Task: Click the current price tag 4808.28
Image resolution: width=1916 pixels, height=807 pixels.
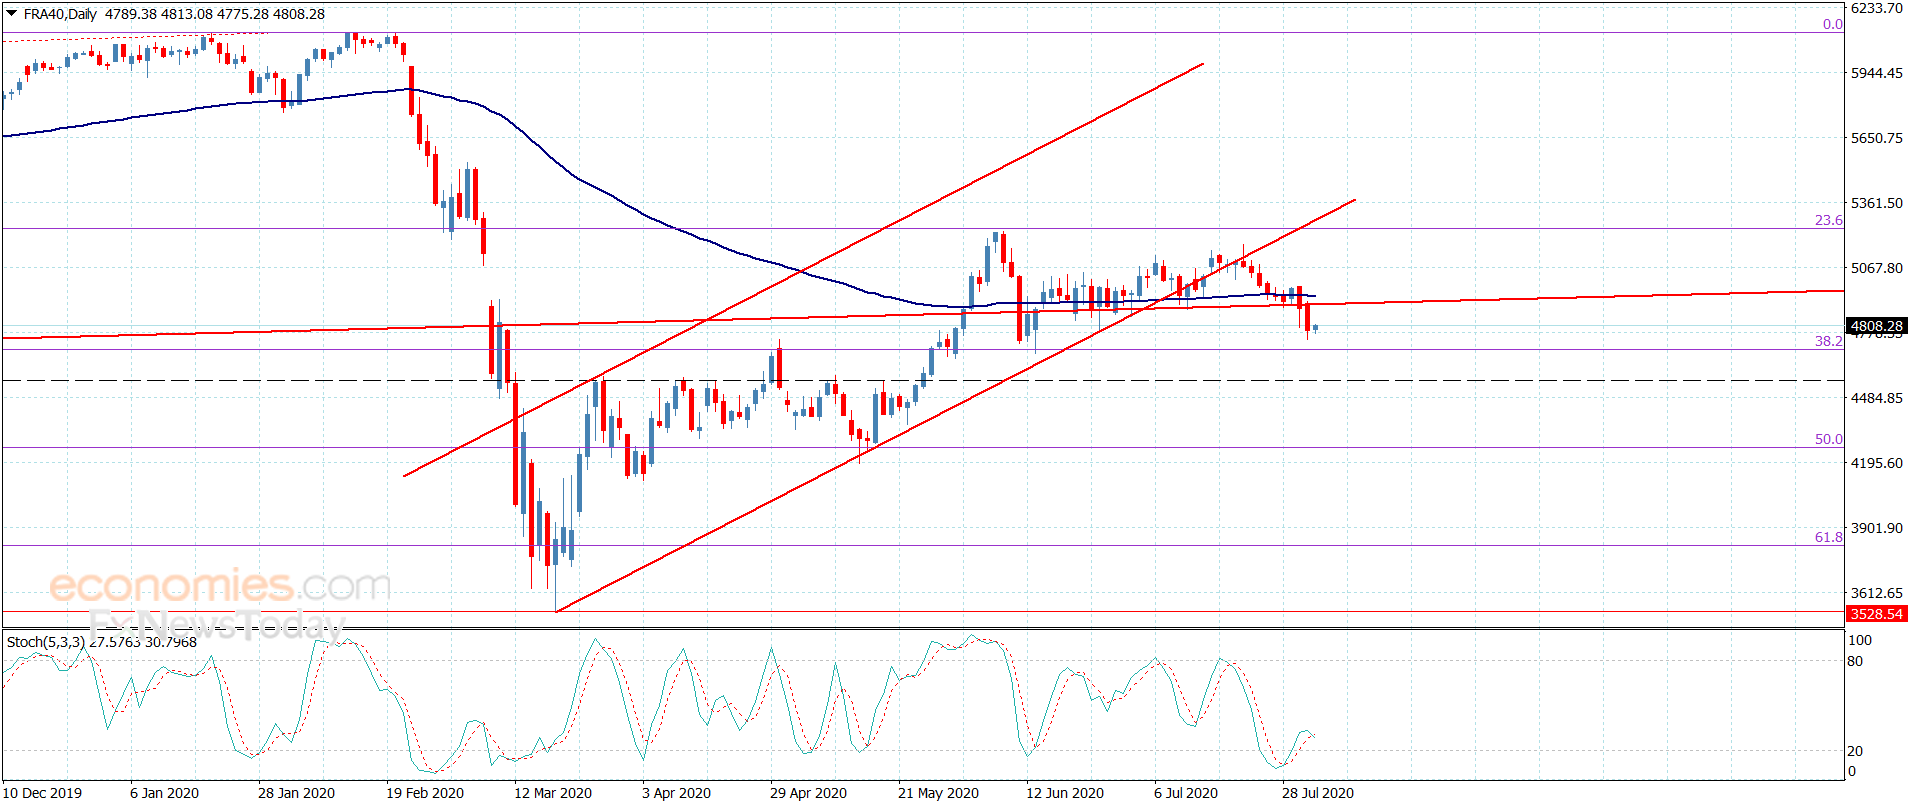Action: coord(1877,326)
